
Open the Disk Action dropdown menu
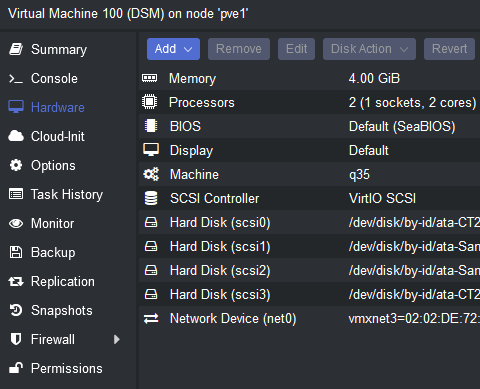click(369, 49)
